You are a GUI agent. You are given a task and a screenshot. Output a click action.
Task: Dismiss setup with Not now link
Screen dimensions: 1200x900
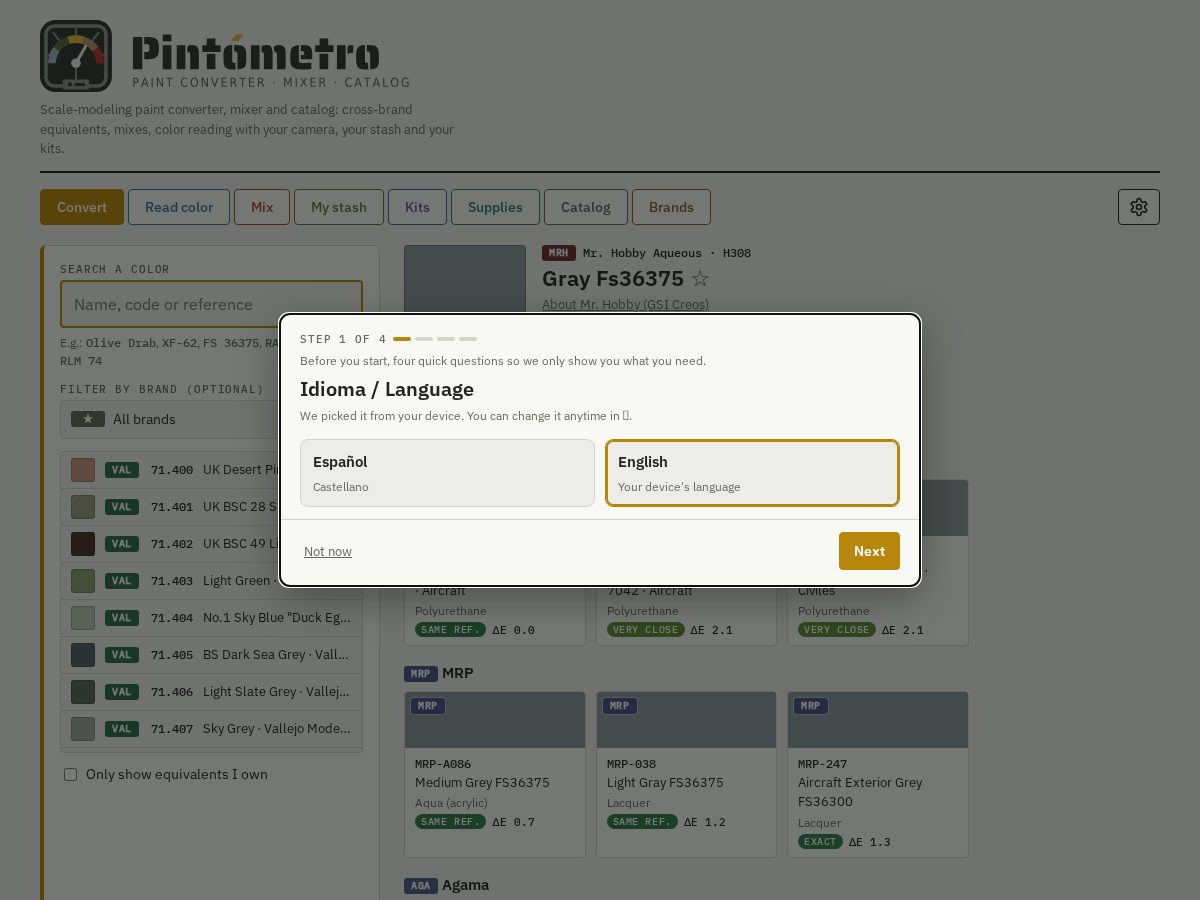tap(328, 551)
